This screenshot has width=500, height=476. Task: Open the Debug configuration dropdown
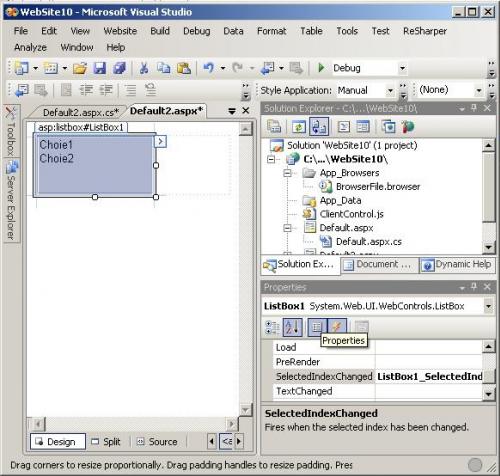[402, 68]
